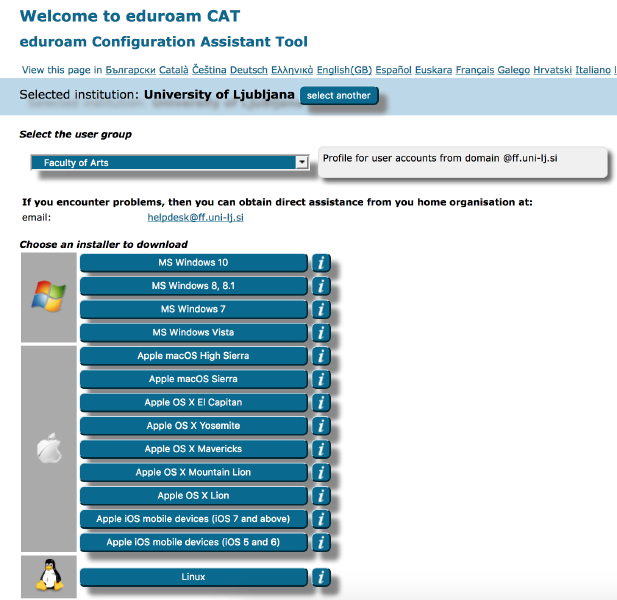Switch language to Deutsch
Viewport: 617px width, 600px height.
click(249, 70)
